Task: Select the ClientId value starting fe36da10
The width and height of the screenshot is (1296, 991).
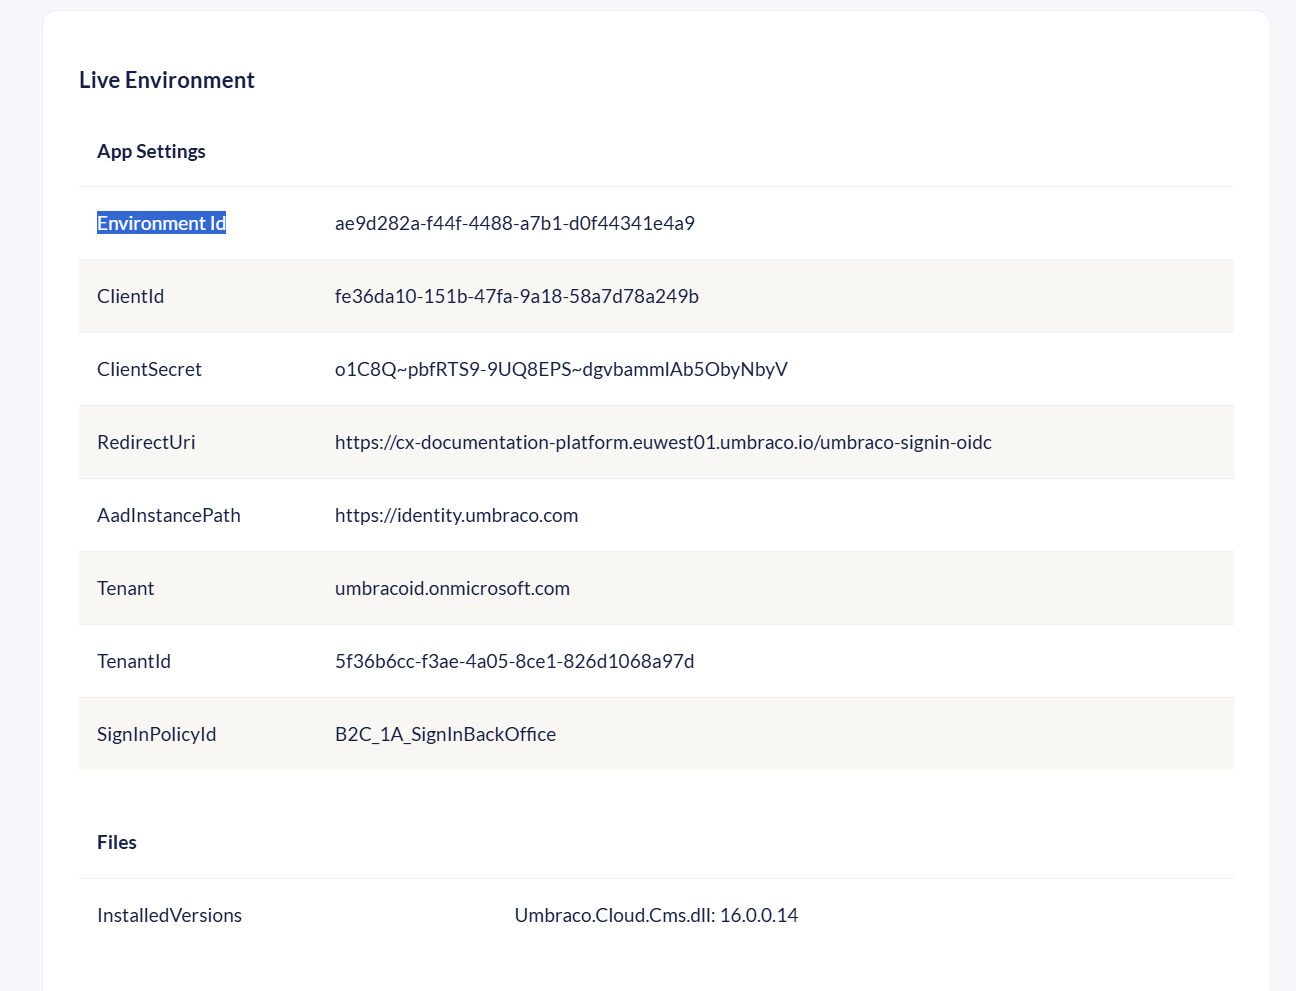Action: pyautogui.click(x=516, y=296)
